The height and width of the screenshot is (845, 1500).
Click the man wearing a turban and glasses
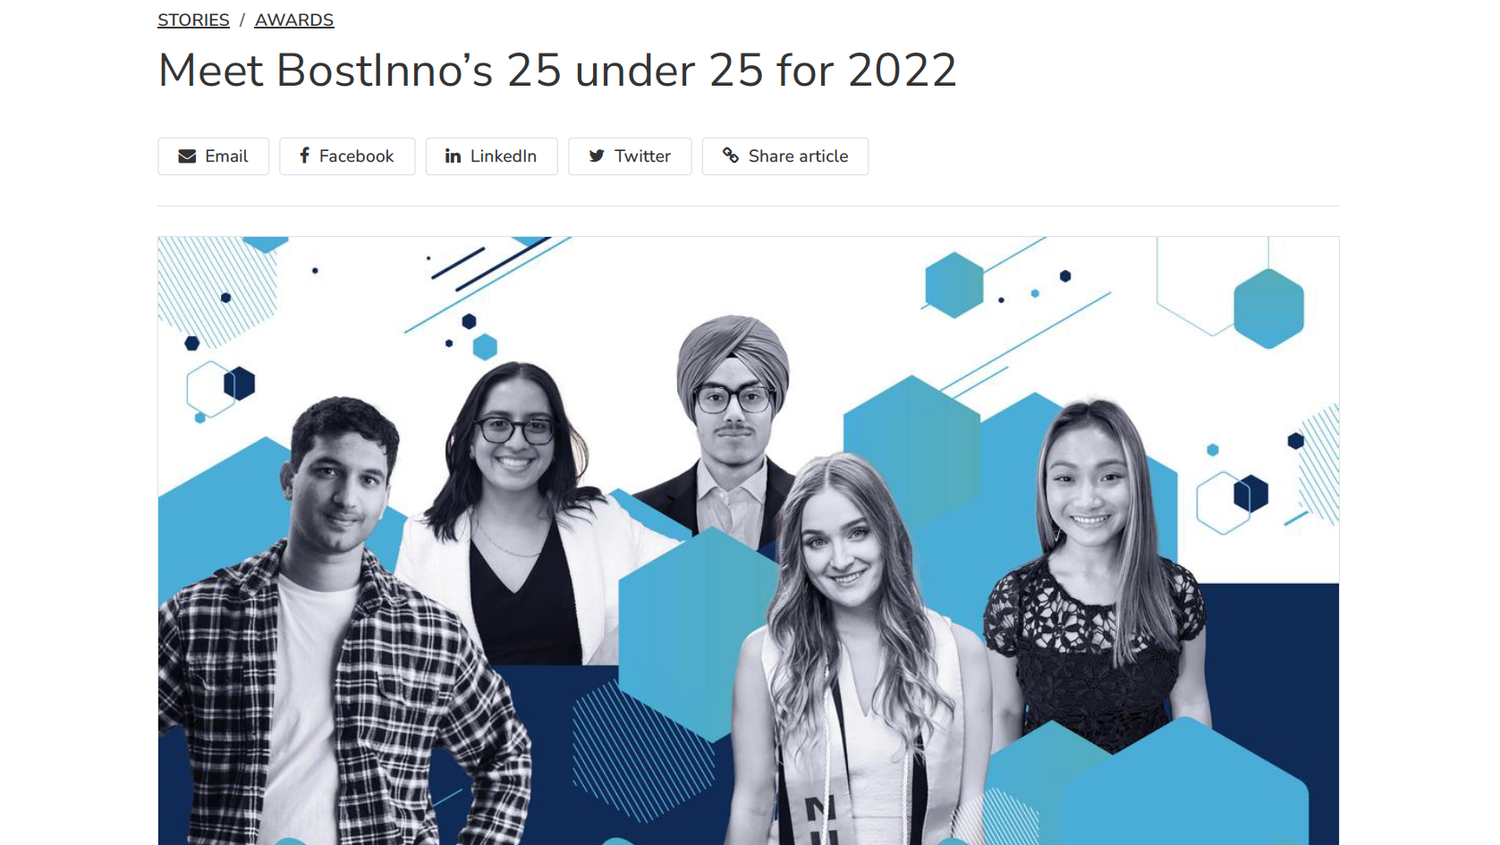tap(728, 430)
